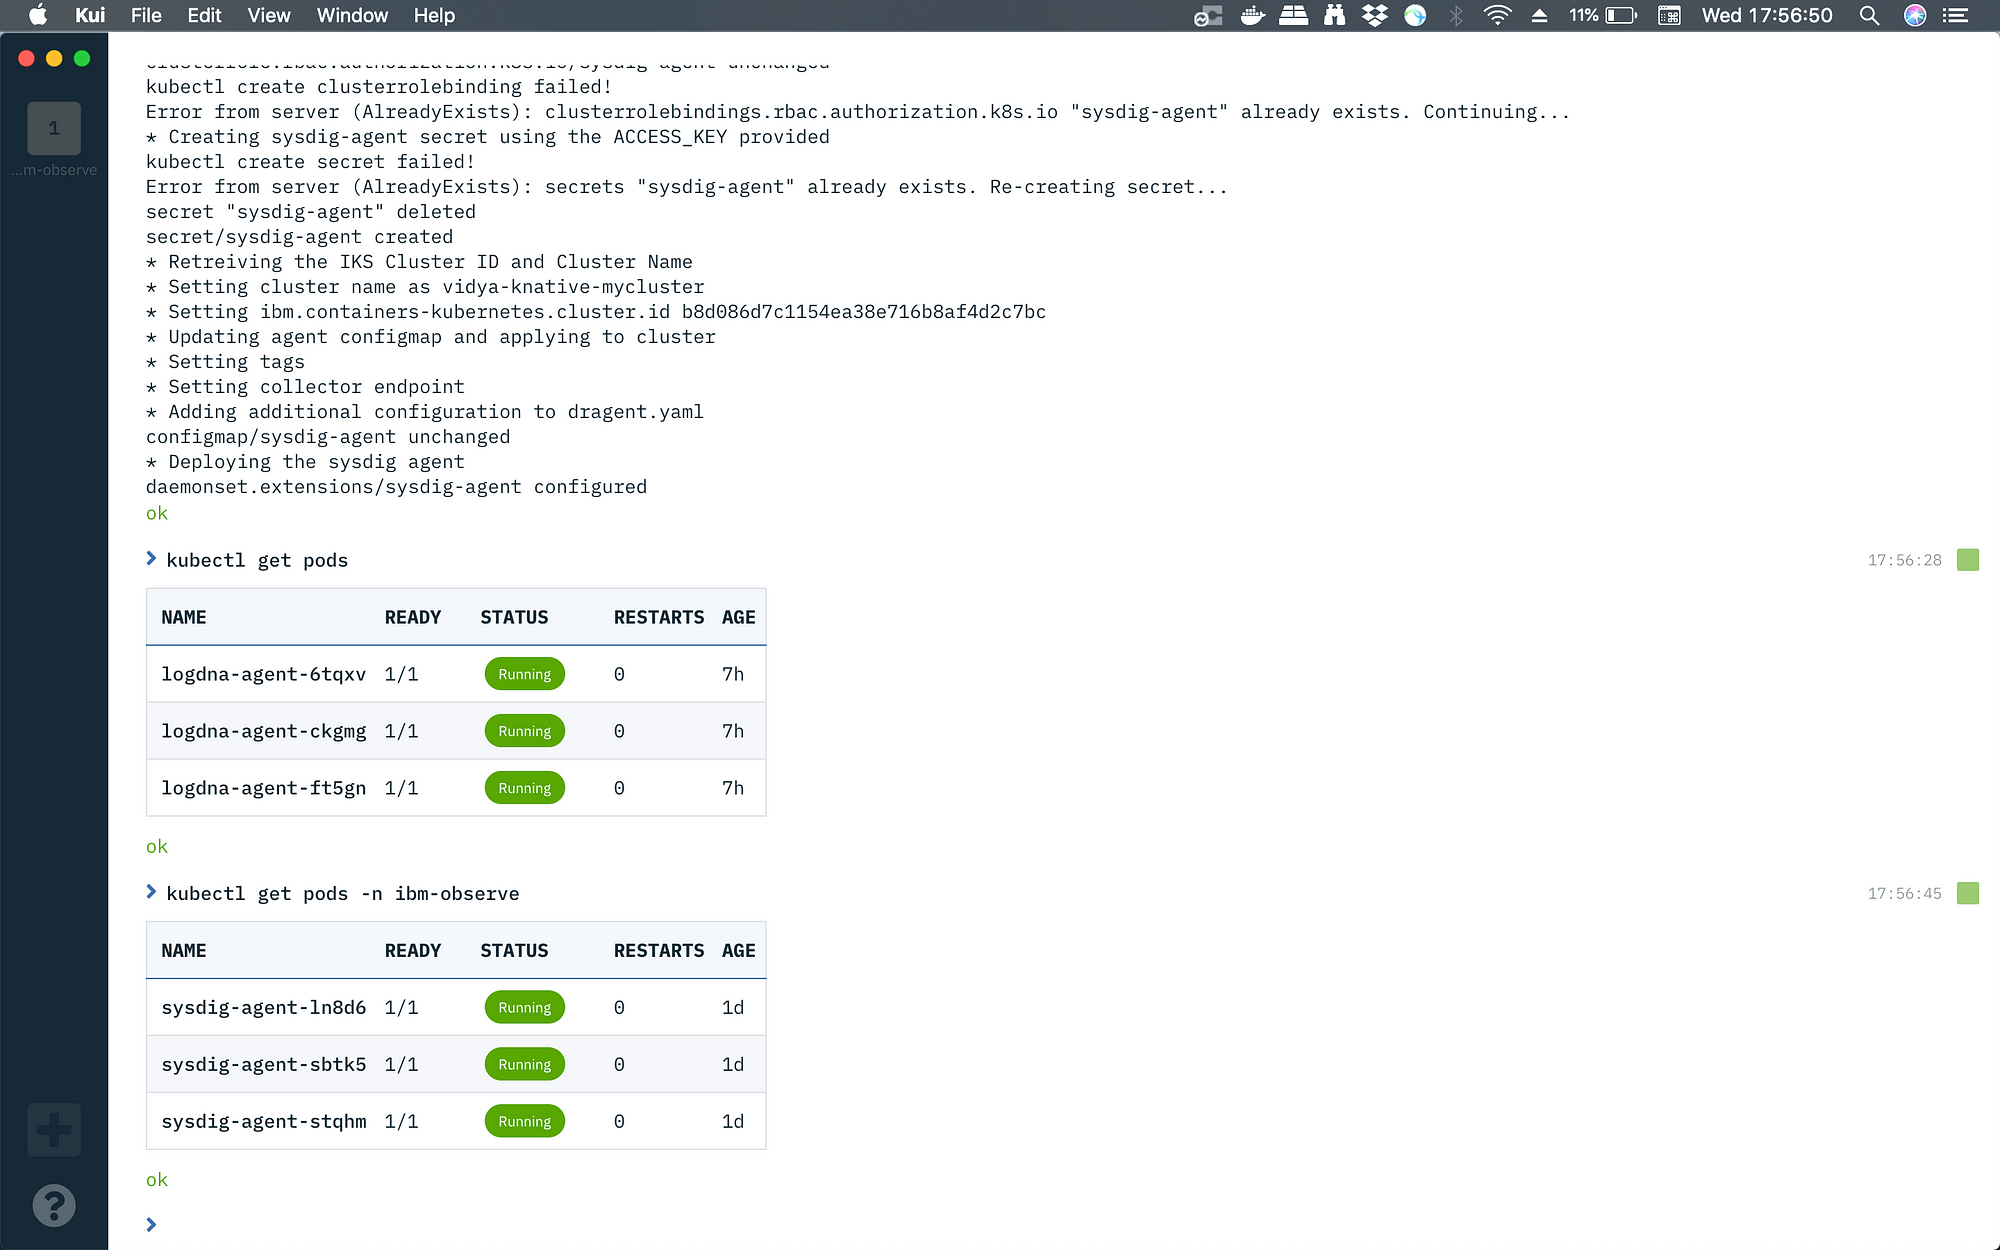The height and width of the screenshot is (1250, 2000).
Task: Click the '* Setting collector endpoint' line
Action: pyautogui.click(x=305, y=387)
